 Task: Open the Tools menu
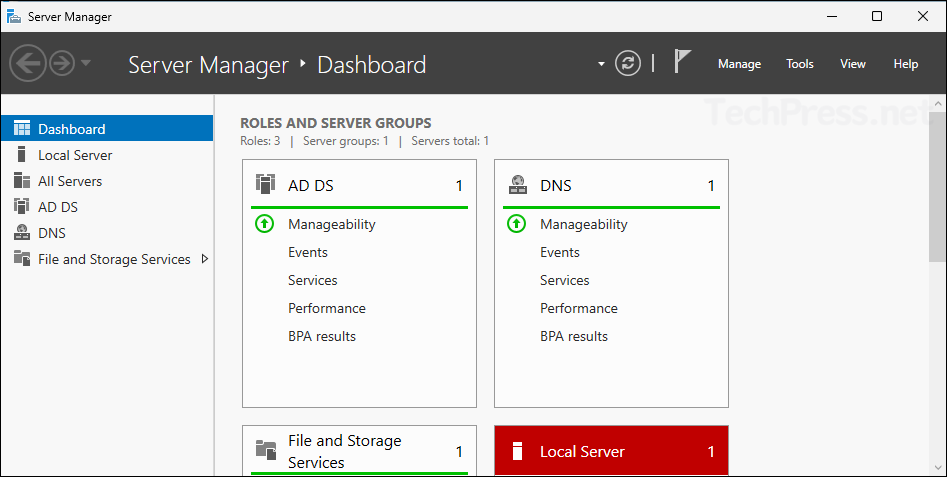[x=800, y=64]
